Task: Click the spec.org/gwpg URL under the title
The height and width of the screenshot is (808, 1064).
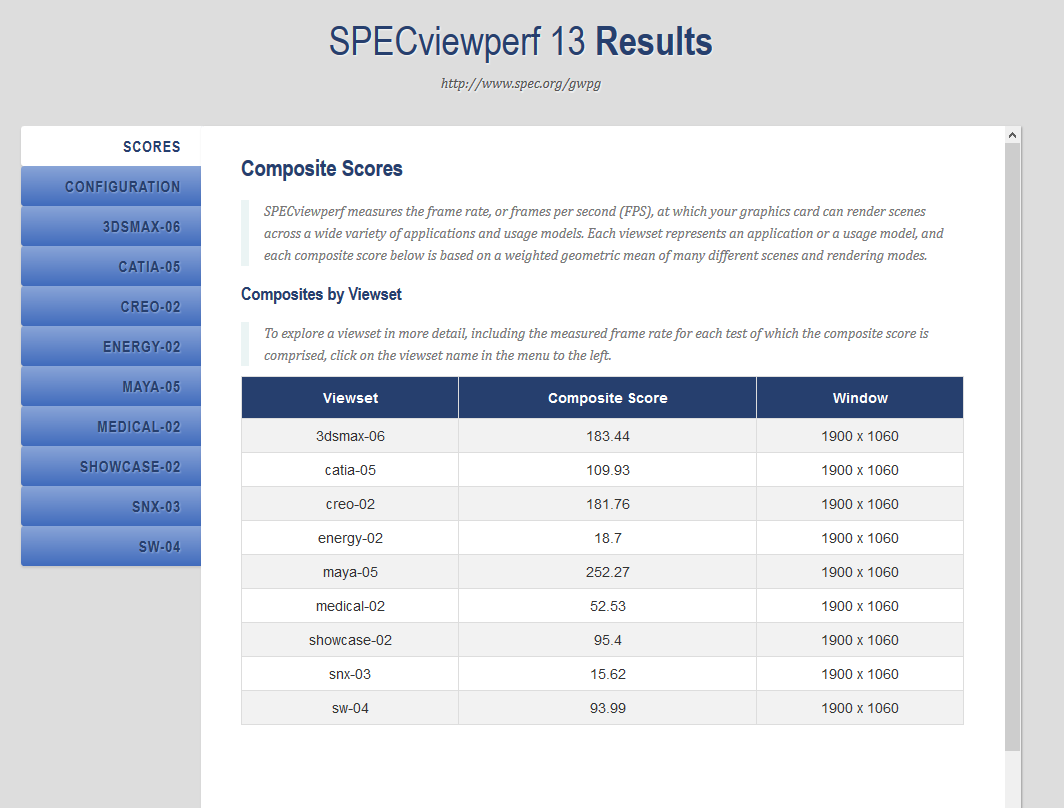Action: click(520, 84)
